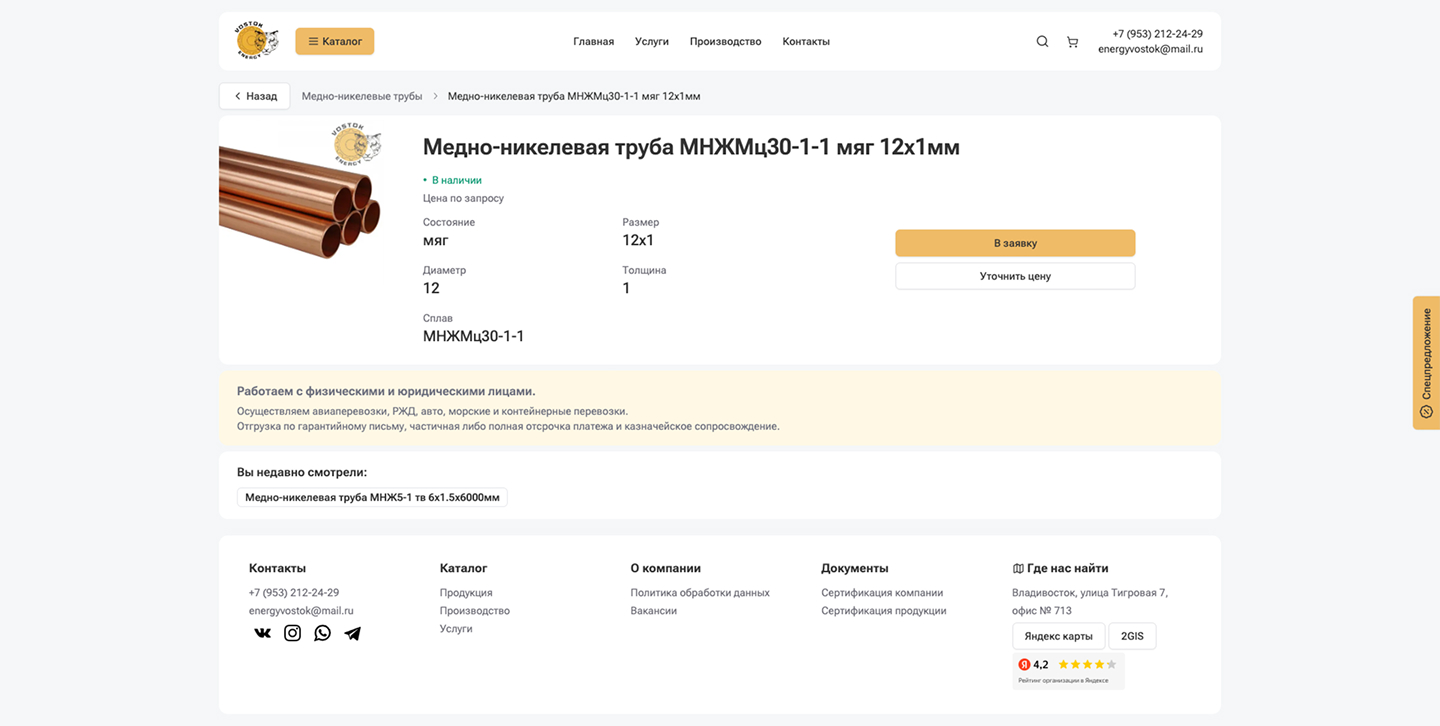This screenshot has width=1440, height=726.
Task: Go back using the Назад button
Action: click(x=254, y=95)
